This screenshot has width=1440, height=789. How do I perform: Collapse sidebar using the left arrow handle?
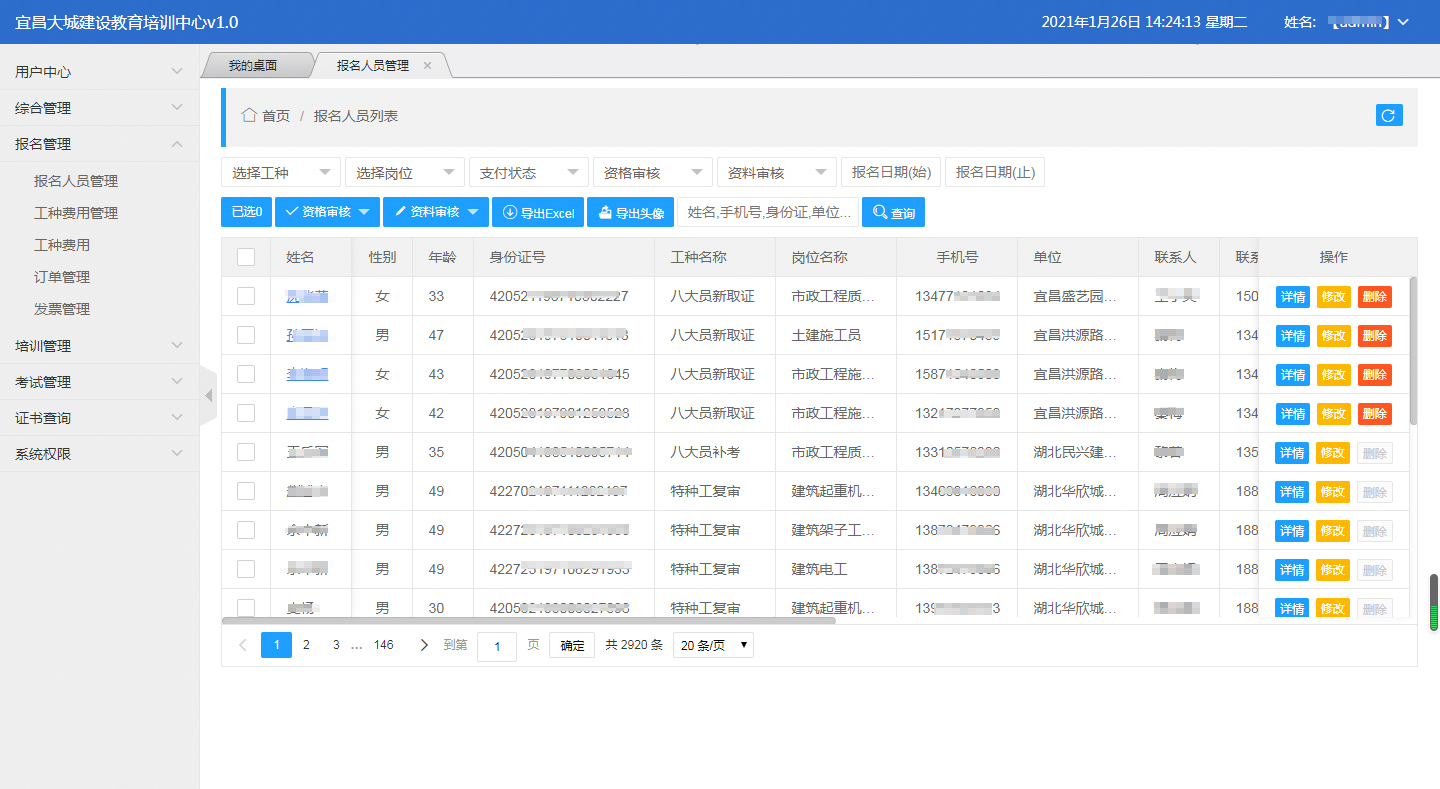(209, 396)
